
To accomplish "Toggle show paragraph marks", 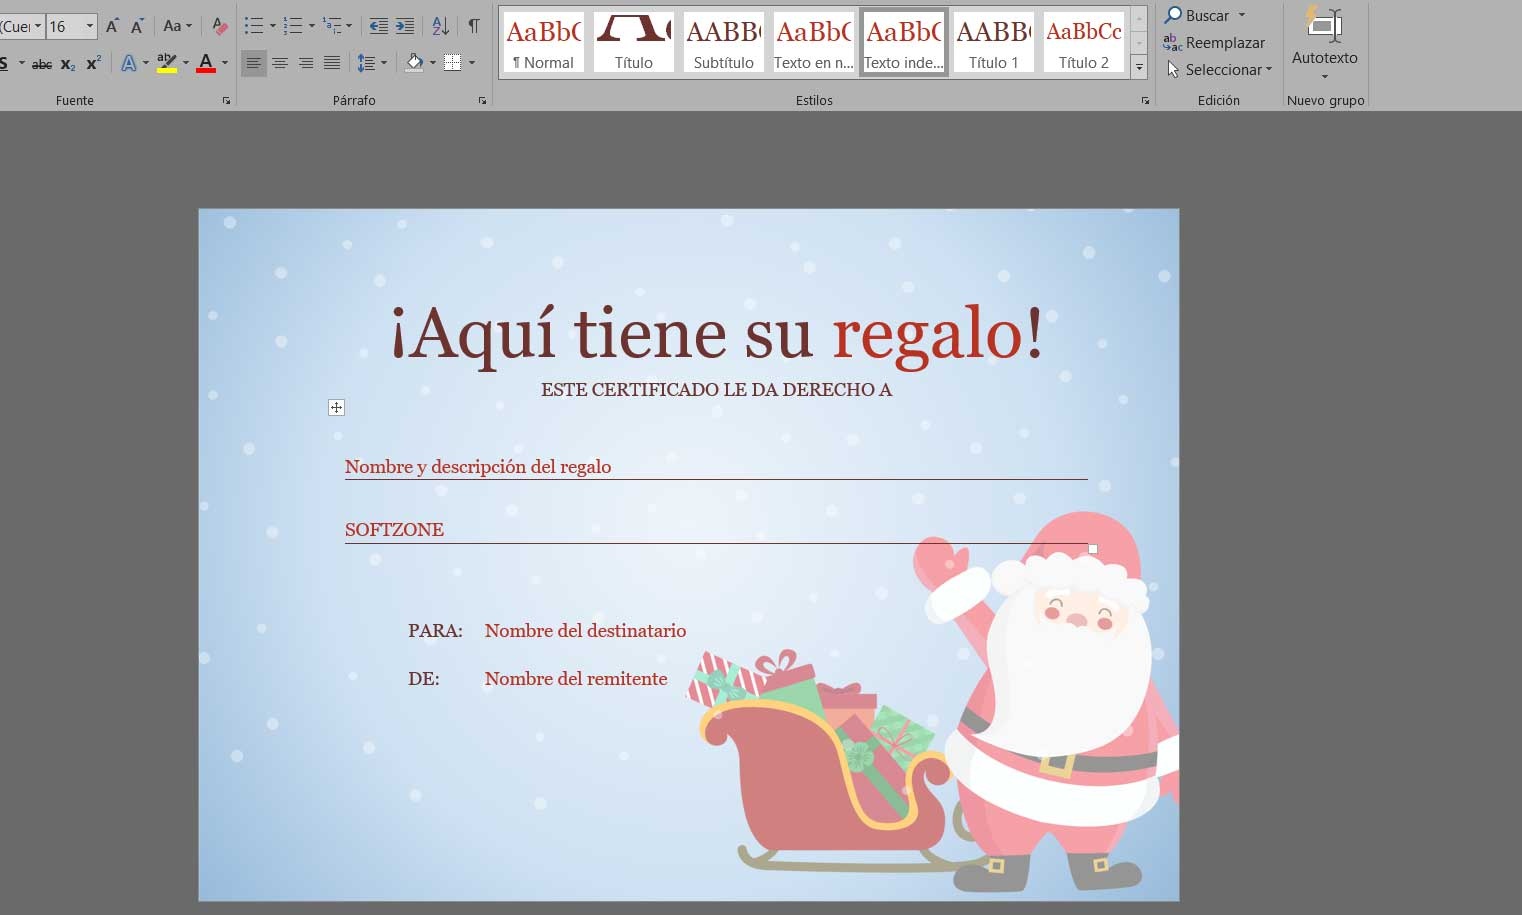I will pyautogui.click(x=474, y=26).
